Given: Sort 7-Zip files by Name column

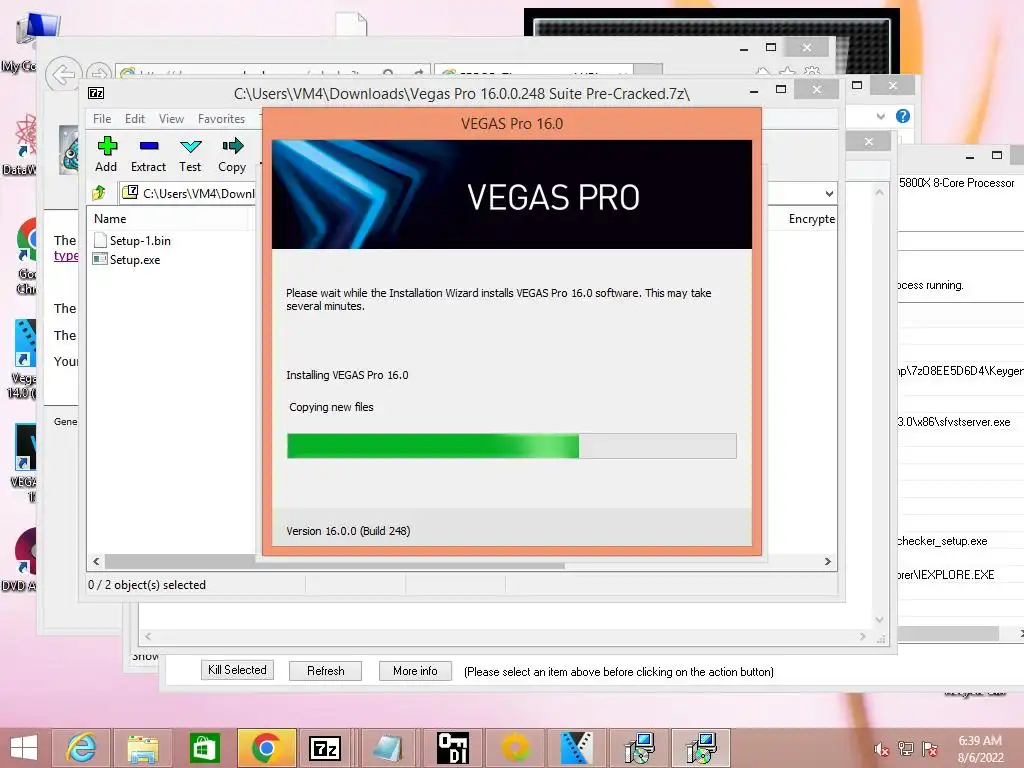Looking at the screenshot, I should 110,219.
